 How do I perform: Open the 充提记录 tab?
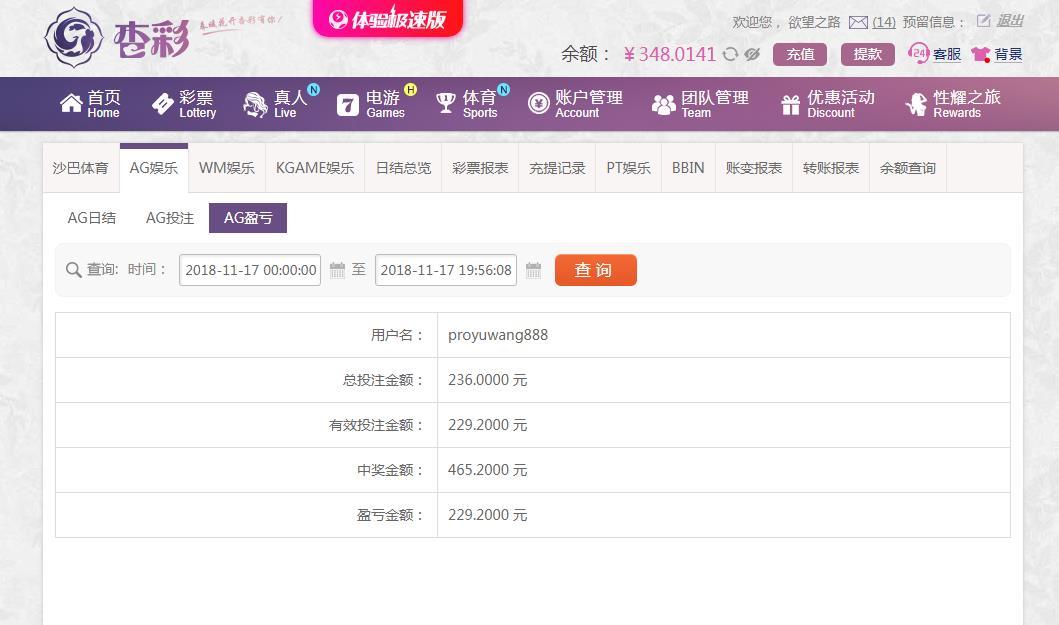pos(557,168)
